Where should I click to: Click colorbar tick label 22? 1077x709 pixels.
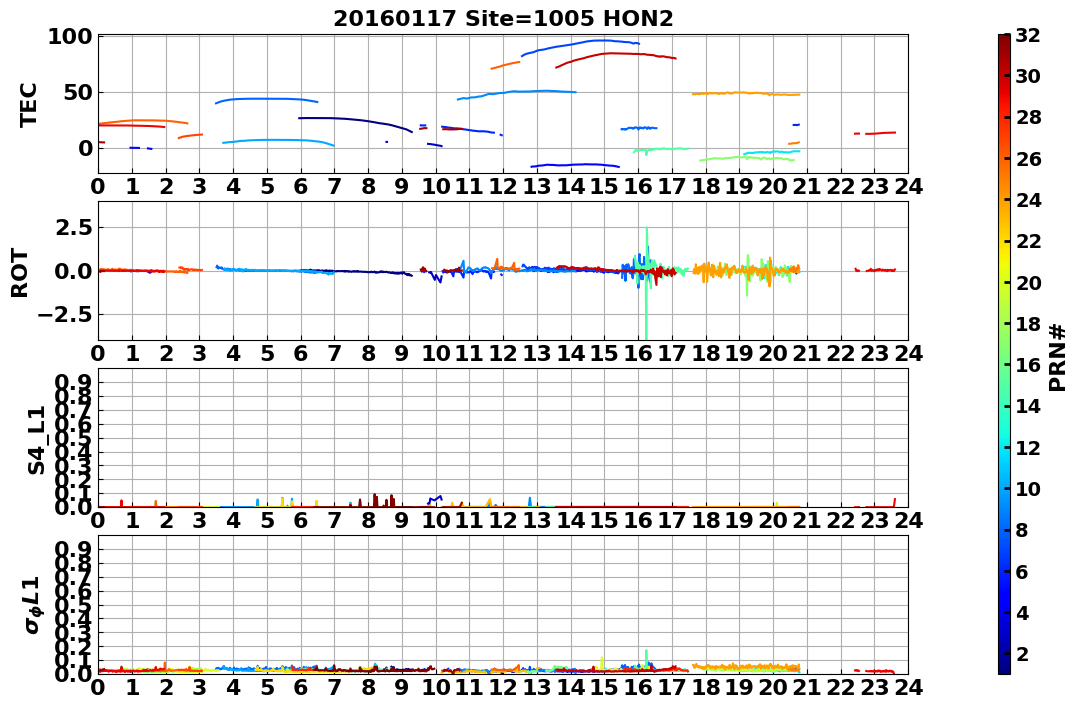pos(1028,241)
